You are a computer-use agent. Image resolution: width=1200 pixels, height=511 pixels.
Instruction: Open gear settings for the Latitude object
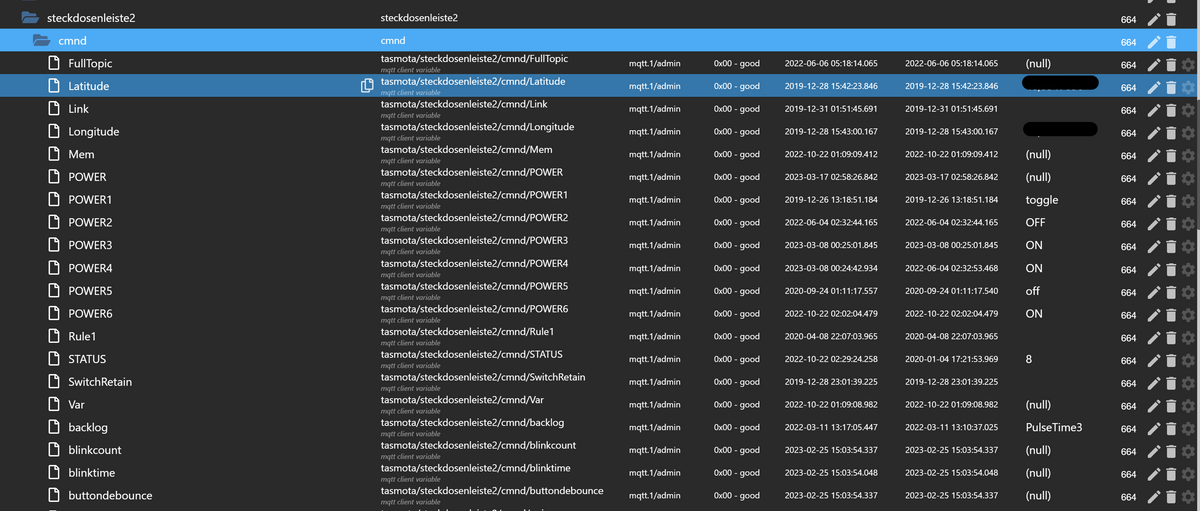[1187, 87]
